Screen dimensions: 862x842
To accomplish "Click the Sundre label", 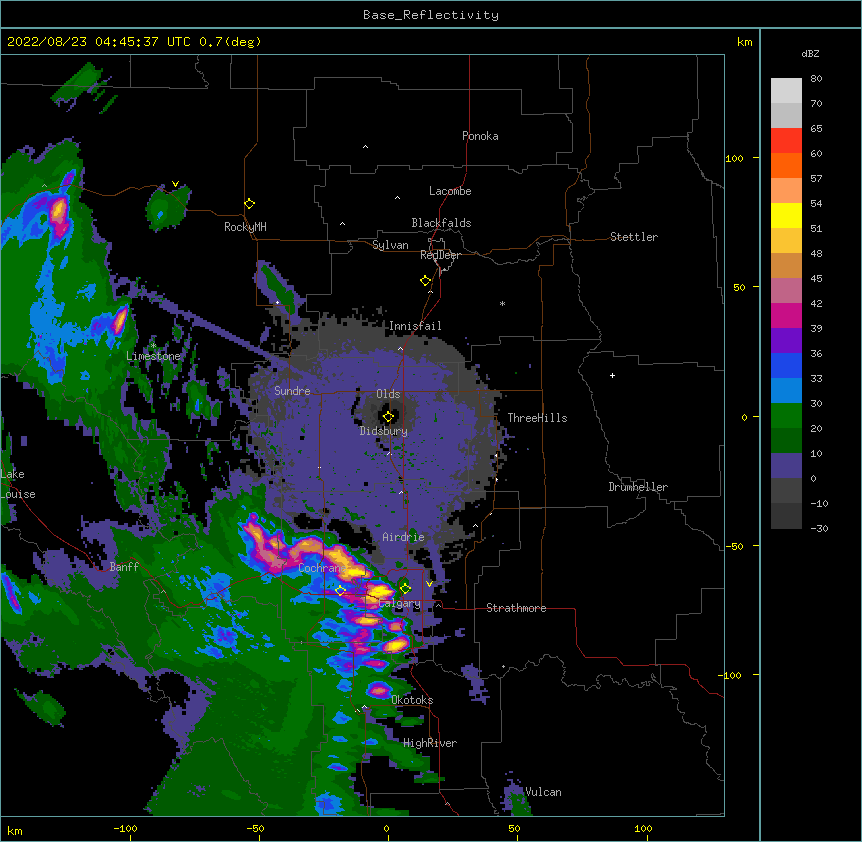I will click(292, 391).
